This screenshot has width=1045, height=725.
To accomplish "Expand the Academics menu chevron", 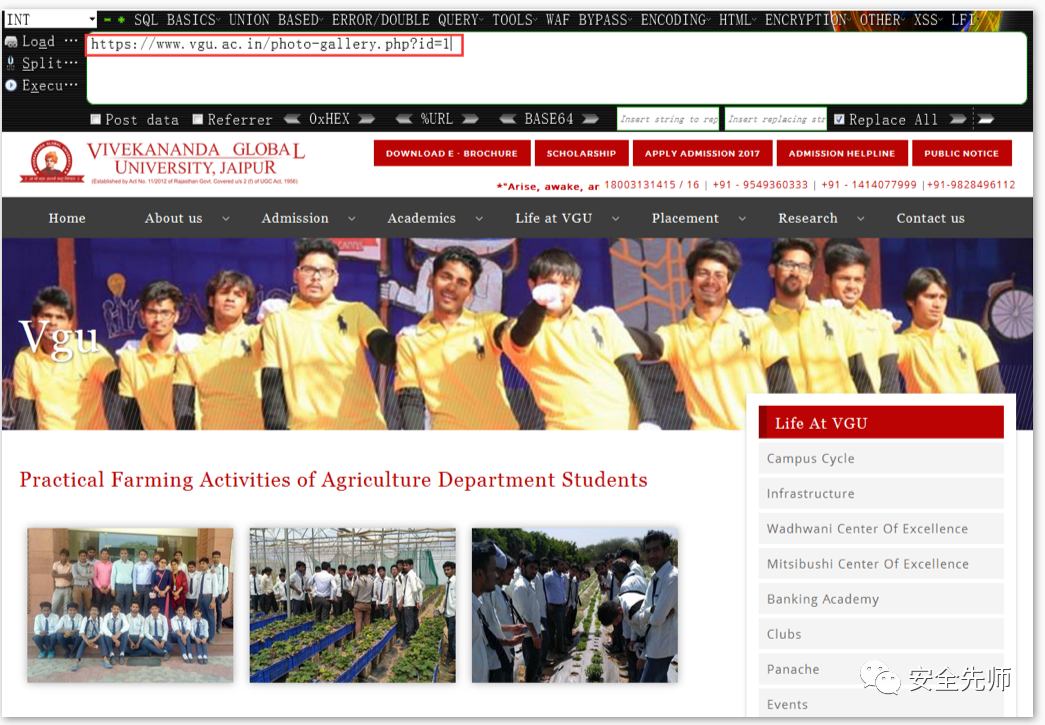I will click(x=479, y=219).
